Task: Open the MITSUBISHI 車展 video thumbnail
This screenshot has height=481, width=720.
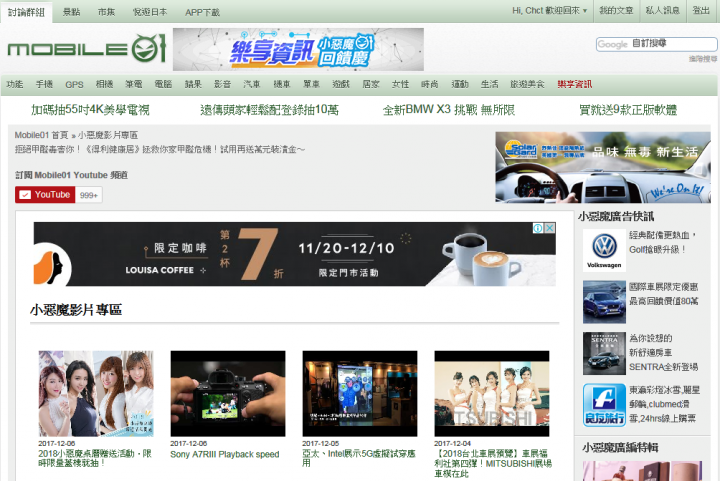Action: point(492,393)
